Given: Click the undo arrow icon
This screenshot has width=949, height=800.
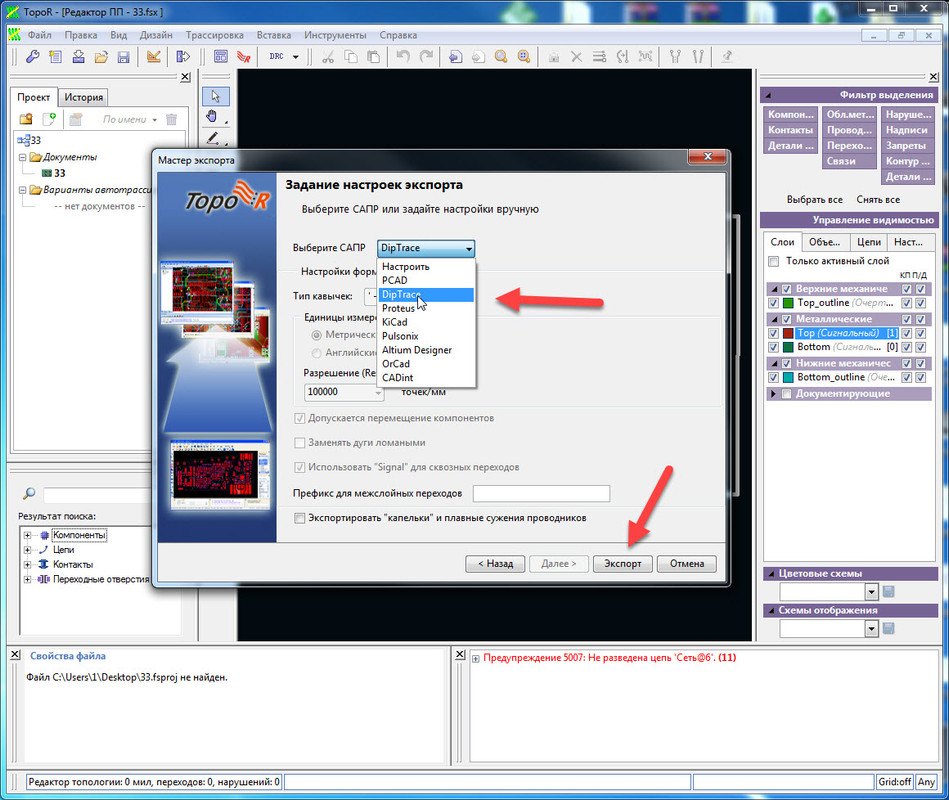Looking at the screenshot, I should point(403,57).
